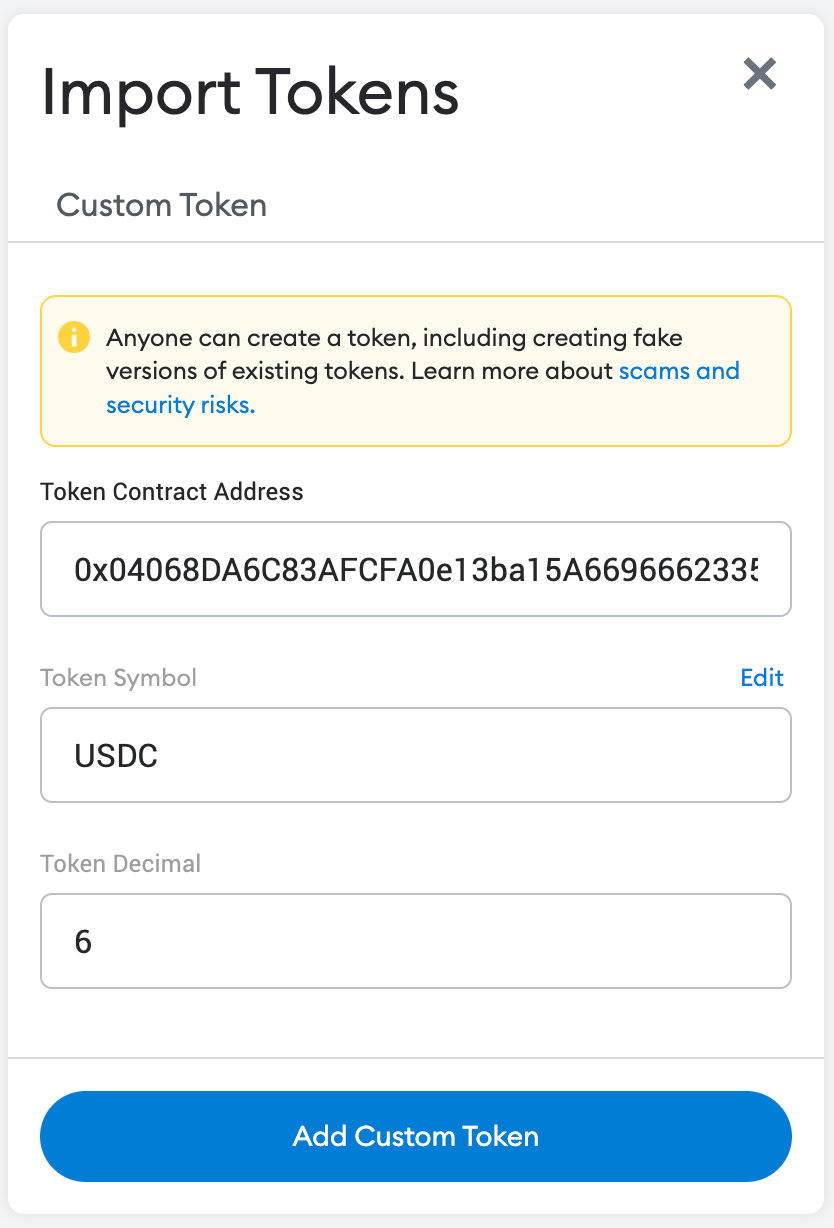Click the decimal value 6
834x1228 pixels.
tap(83, 941)
